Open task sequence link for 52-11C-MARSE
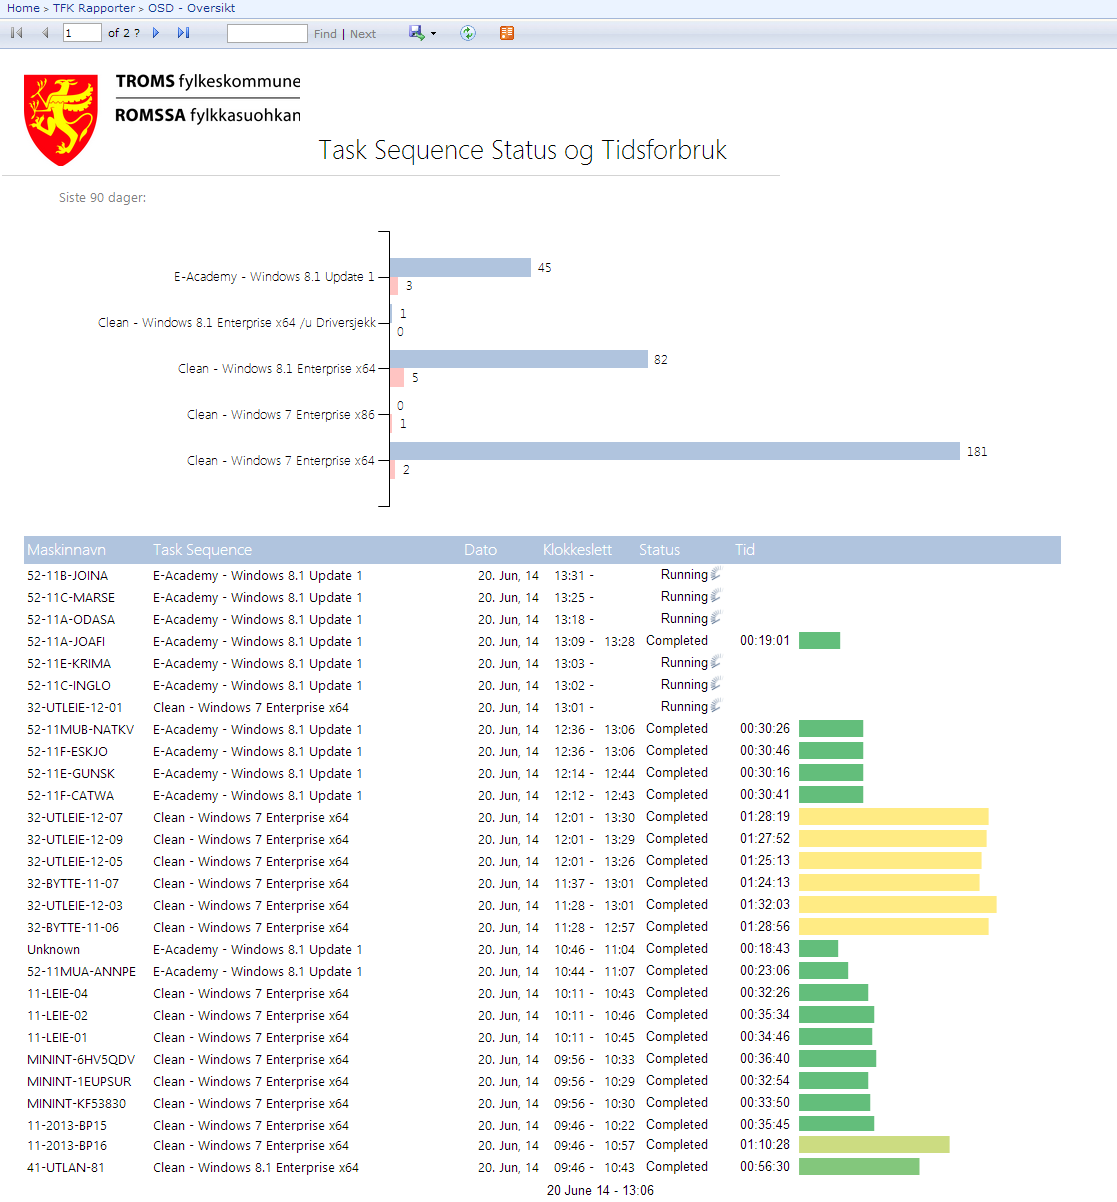This screenshot has height=1202, width=1117. 256,596
